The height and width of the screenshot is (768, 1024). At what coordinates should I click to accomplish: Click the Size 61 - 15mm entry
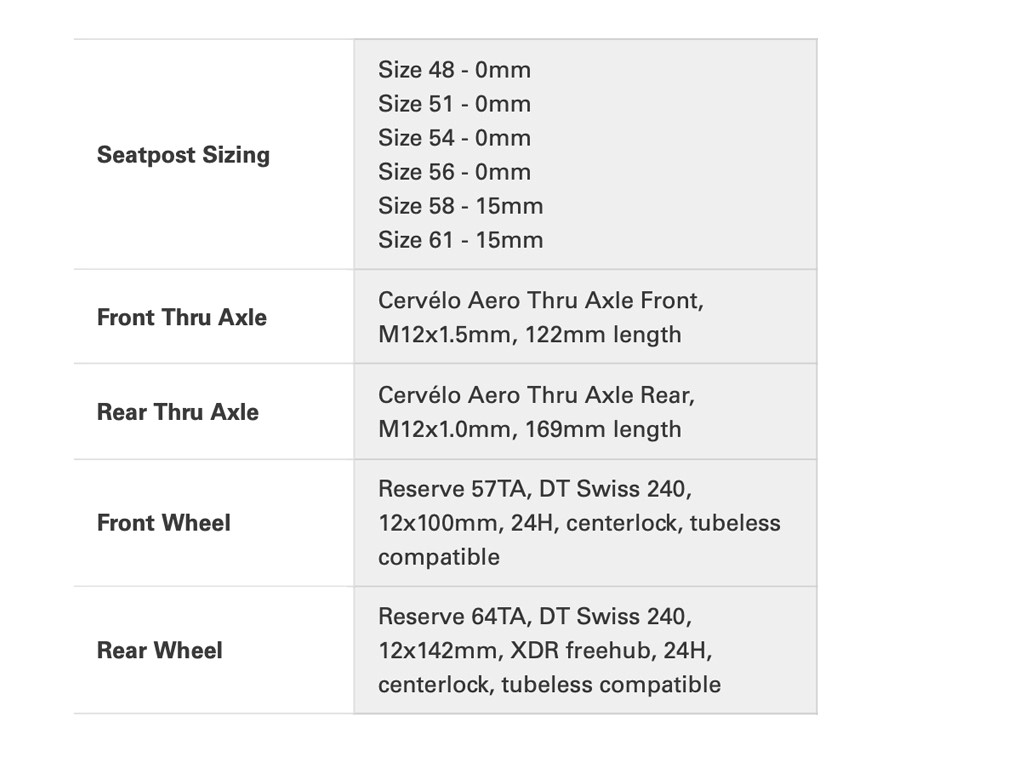(x=460, y=240)
